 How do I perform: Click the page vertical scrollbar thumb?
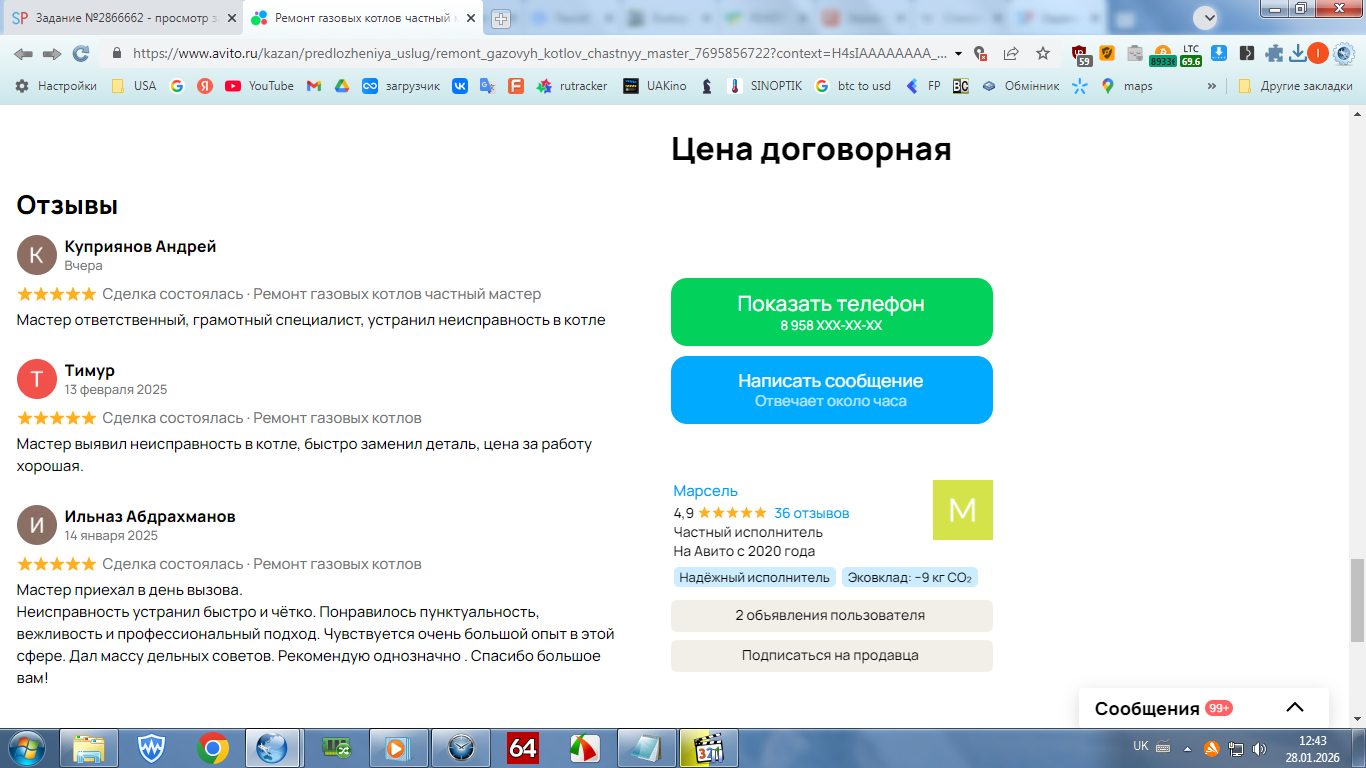tap(1357, 600)
